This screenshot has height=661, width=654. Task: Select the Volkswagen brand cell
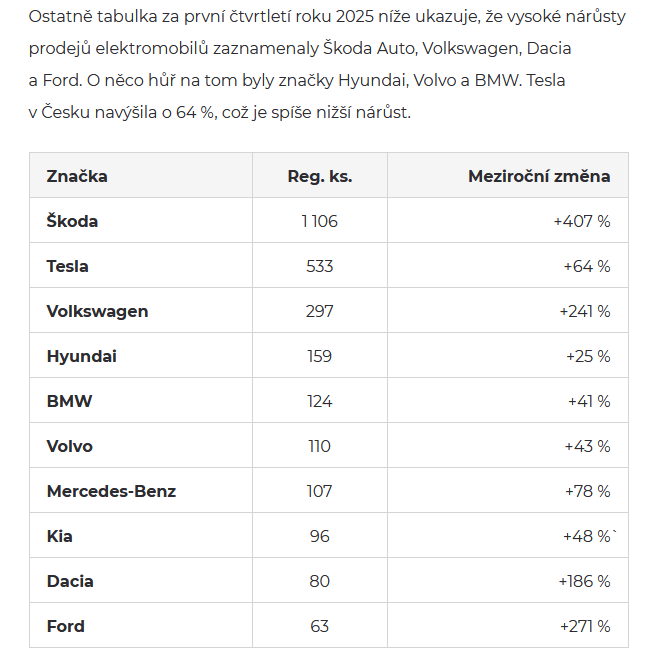(x=141, y=311)
